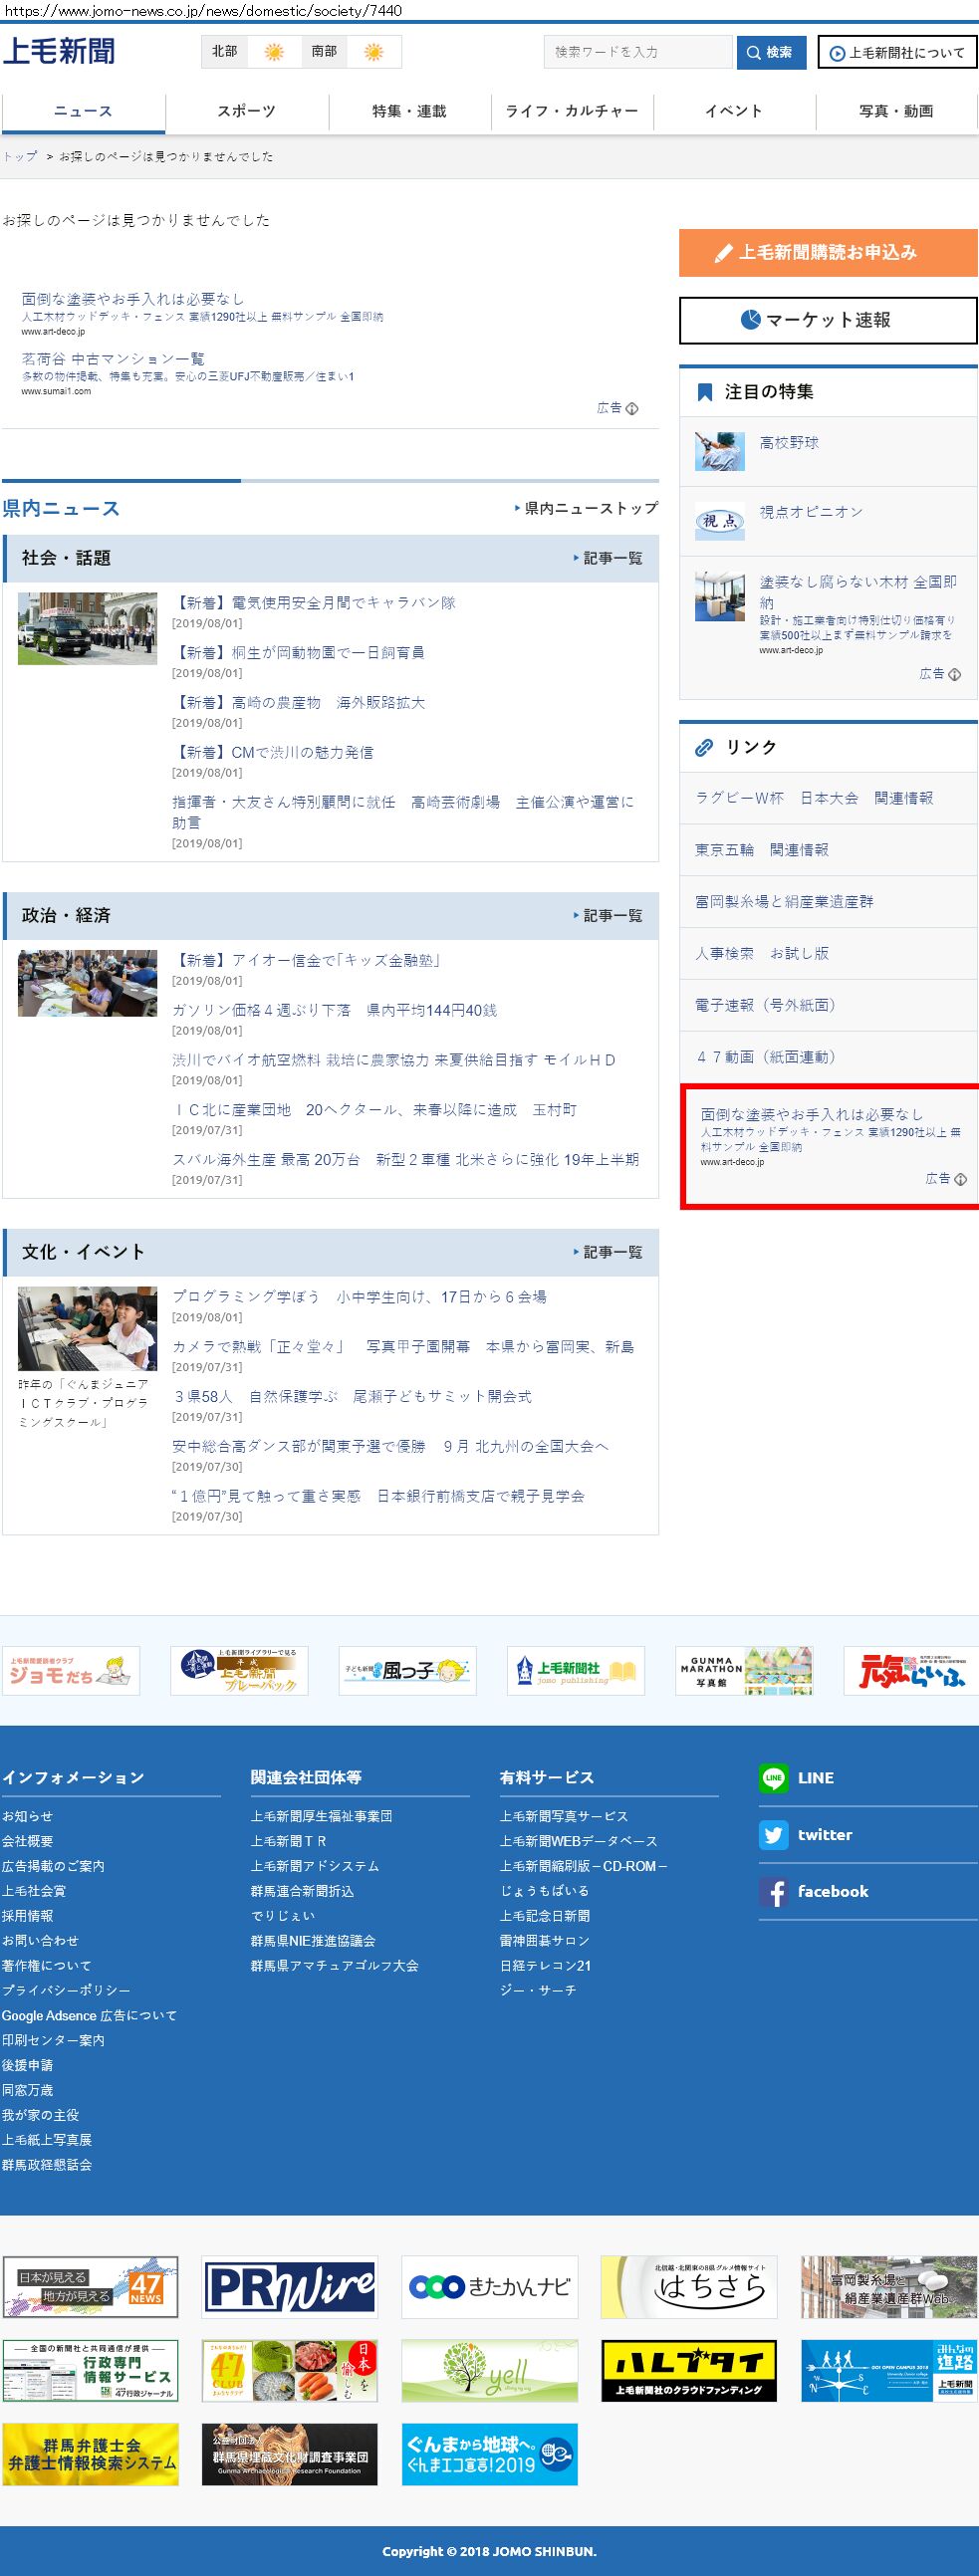979x2576 pixels.
Task: Click the ハレブタイ crowdfunding banner
Action: click(x=688, y=2370)
